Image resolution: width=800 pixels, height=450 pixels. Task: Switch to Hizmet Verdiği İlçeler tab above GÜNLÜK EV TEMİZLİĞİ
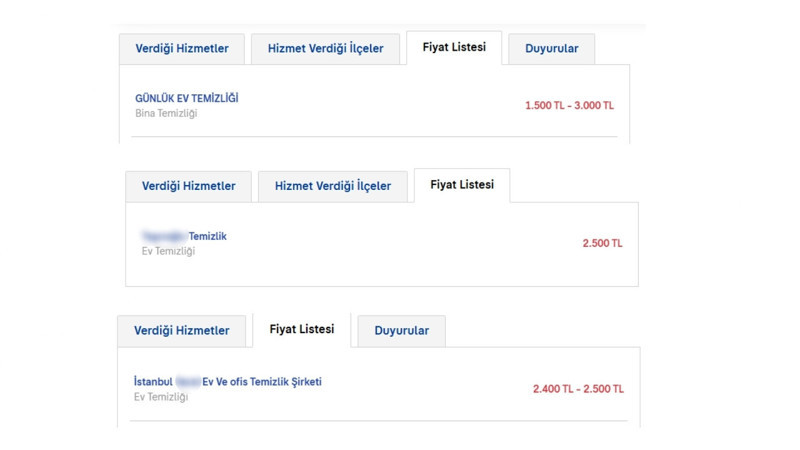point(324,49)
